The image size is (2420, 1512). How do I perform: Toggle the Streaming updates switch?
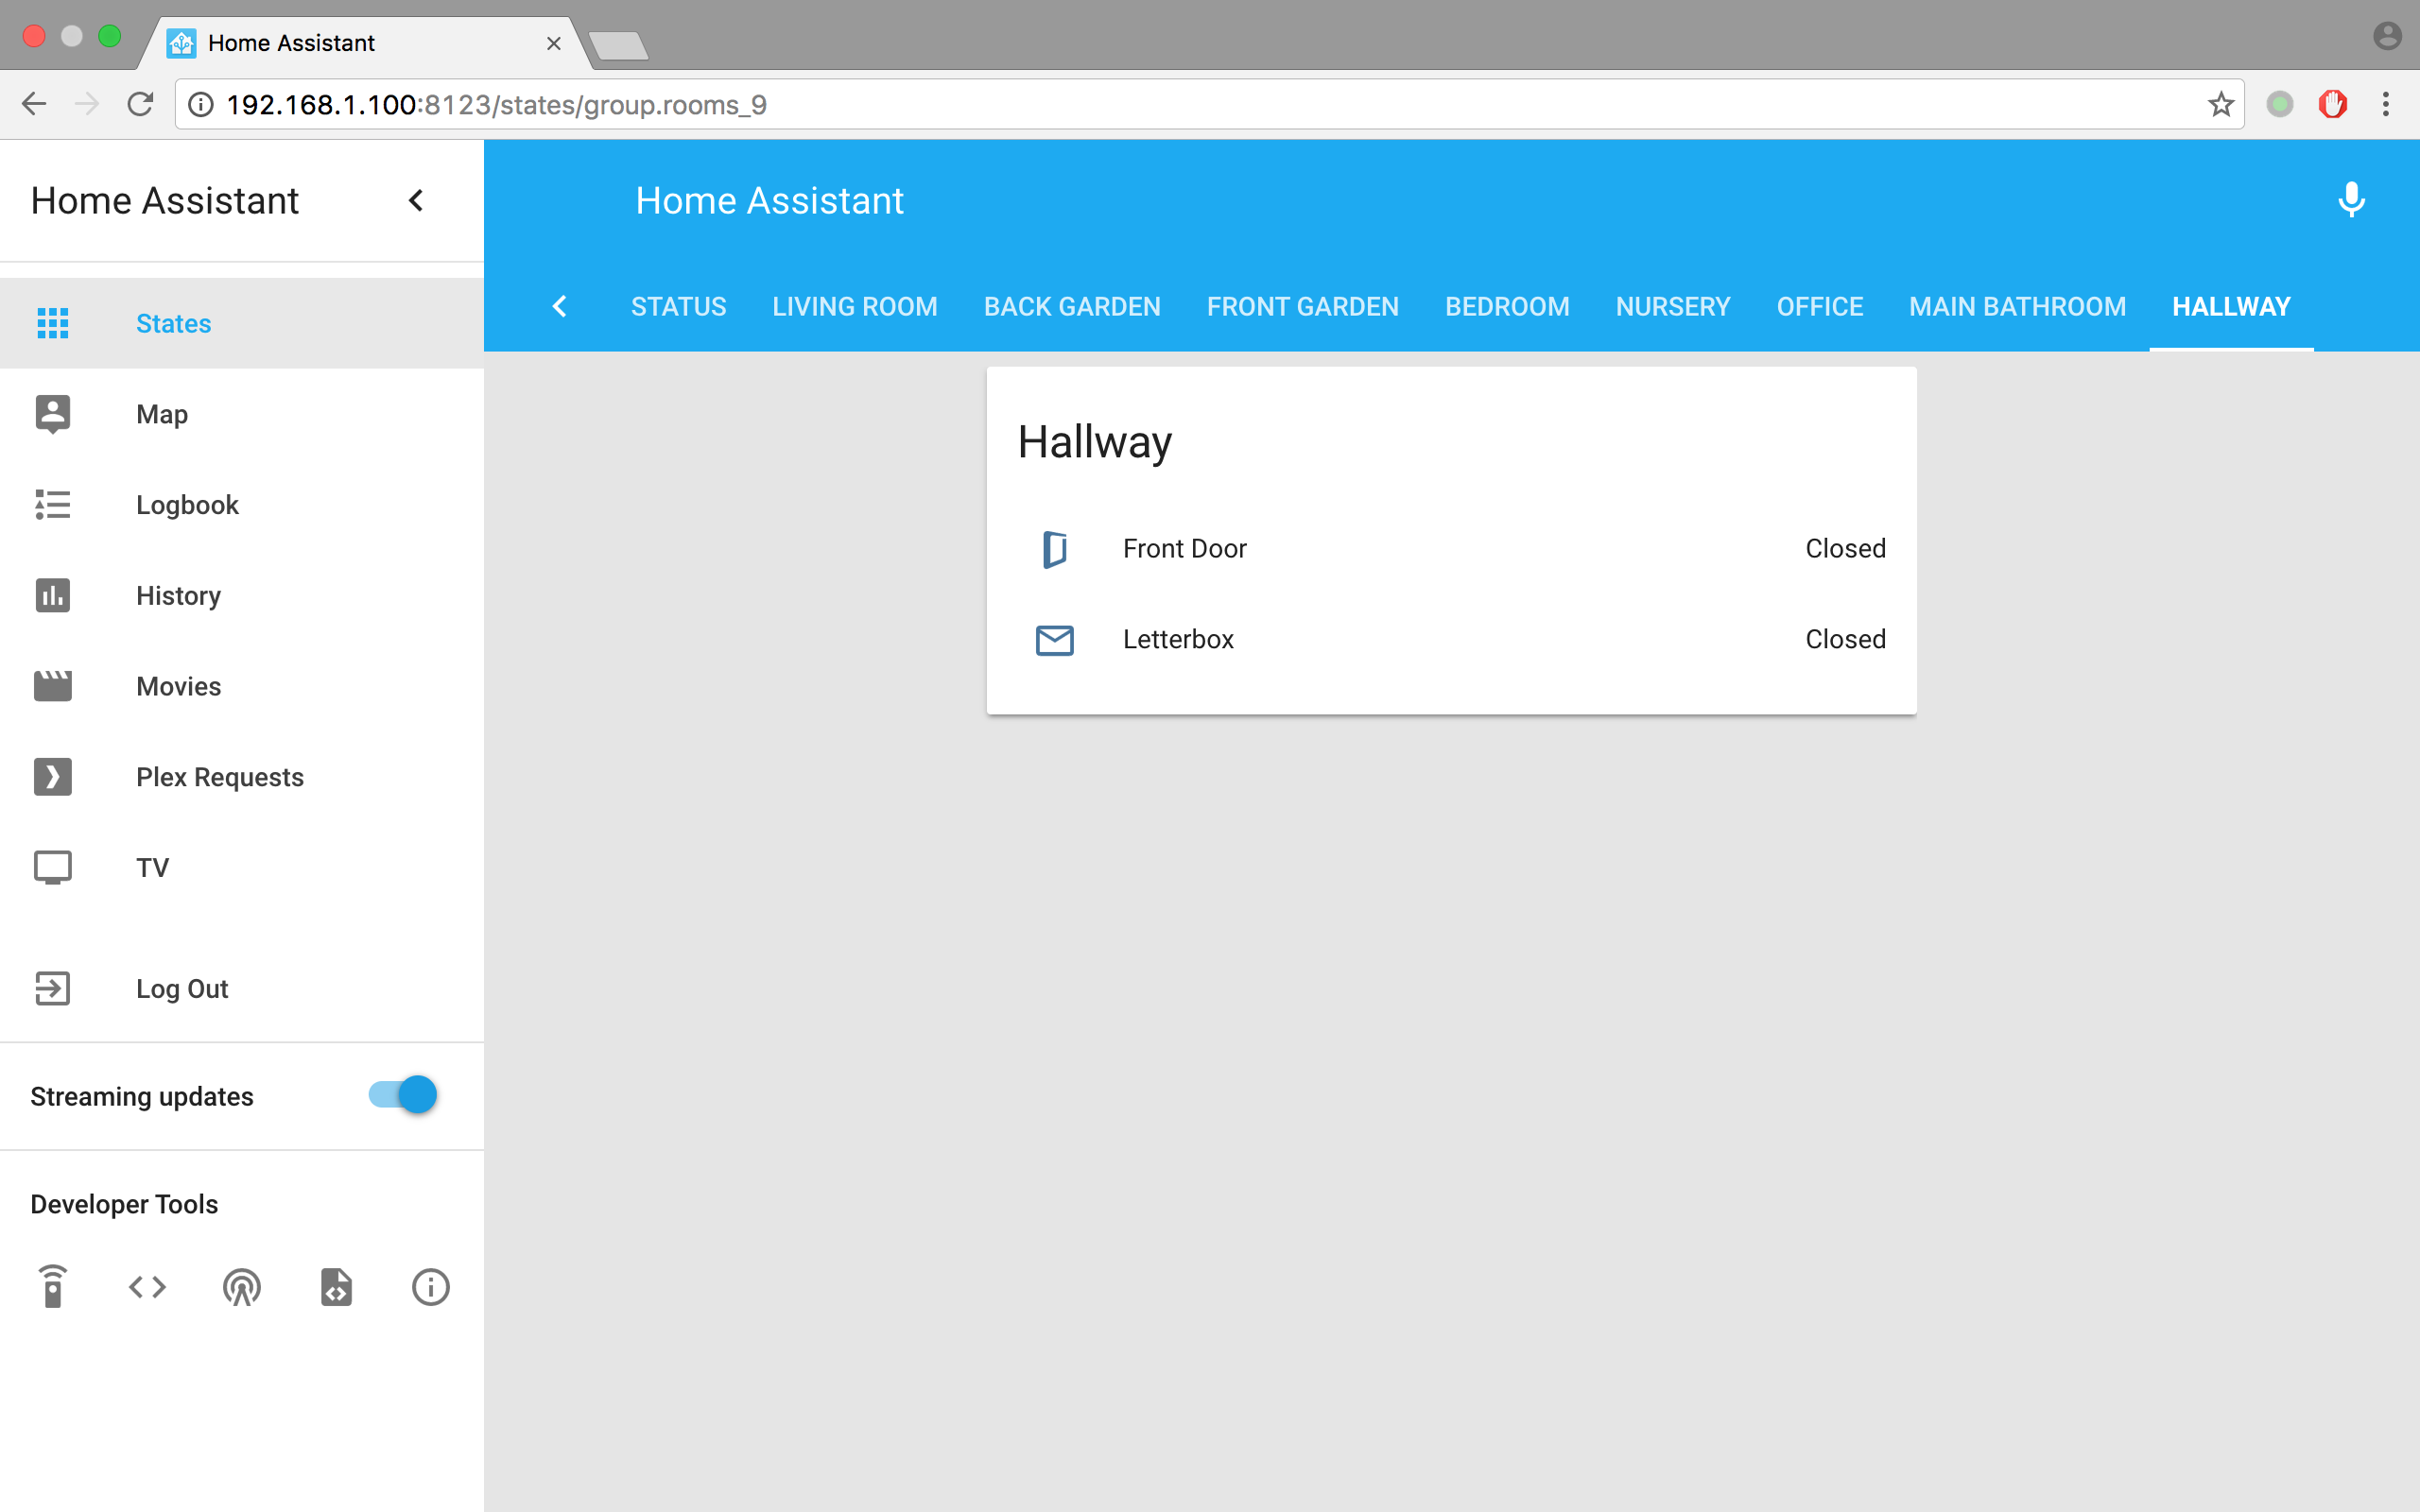403,1095
